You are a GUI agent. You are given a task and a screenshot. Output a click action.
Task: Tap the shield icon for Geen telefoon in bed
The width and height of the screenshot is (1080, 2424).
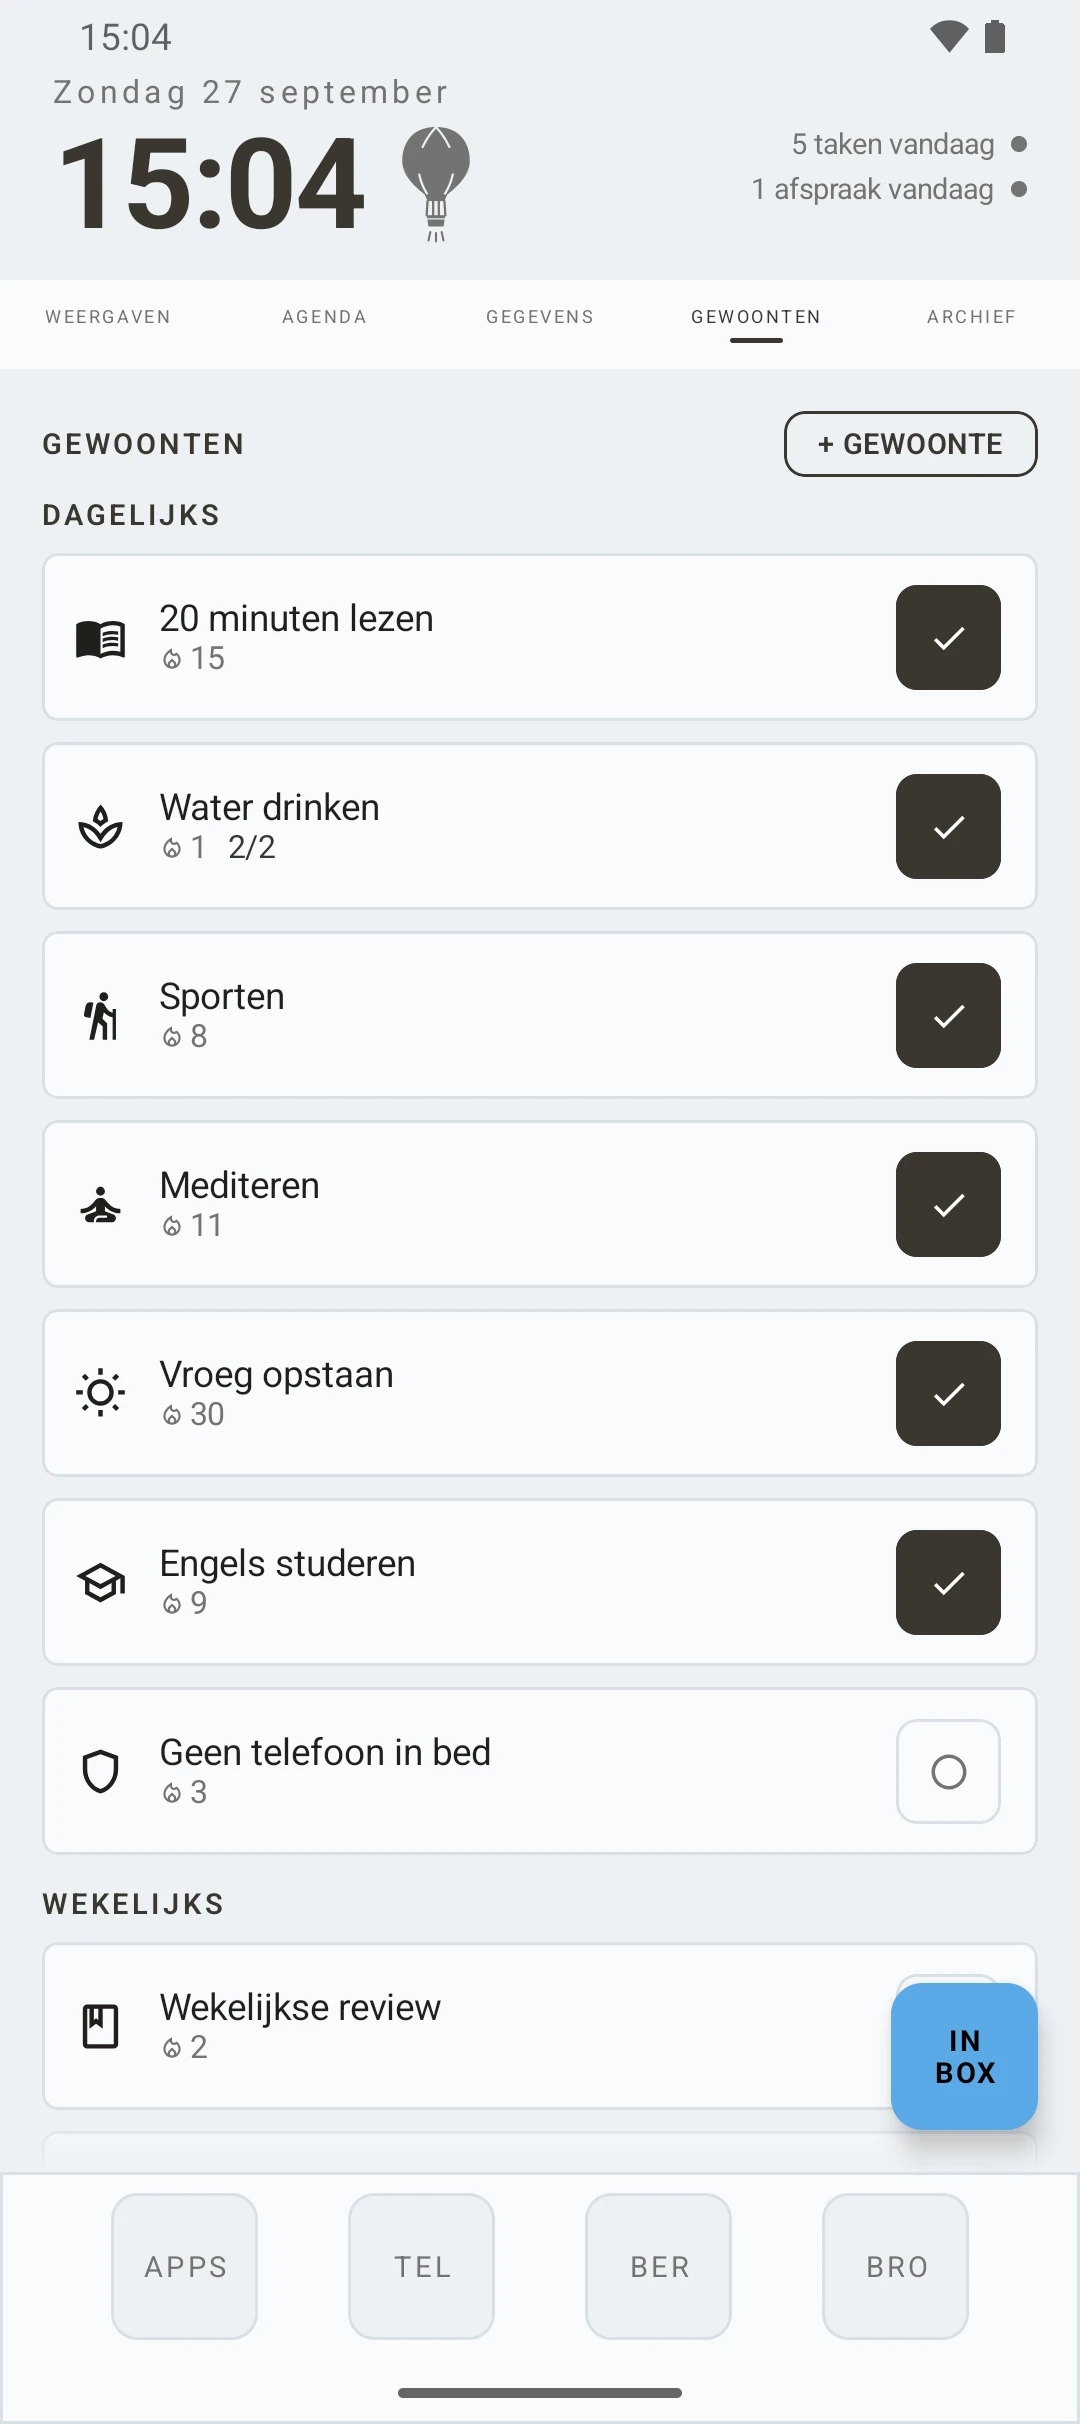[101, 1771]
